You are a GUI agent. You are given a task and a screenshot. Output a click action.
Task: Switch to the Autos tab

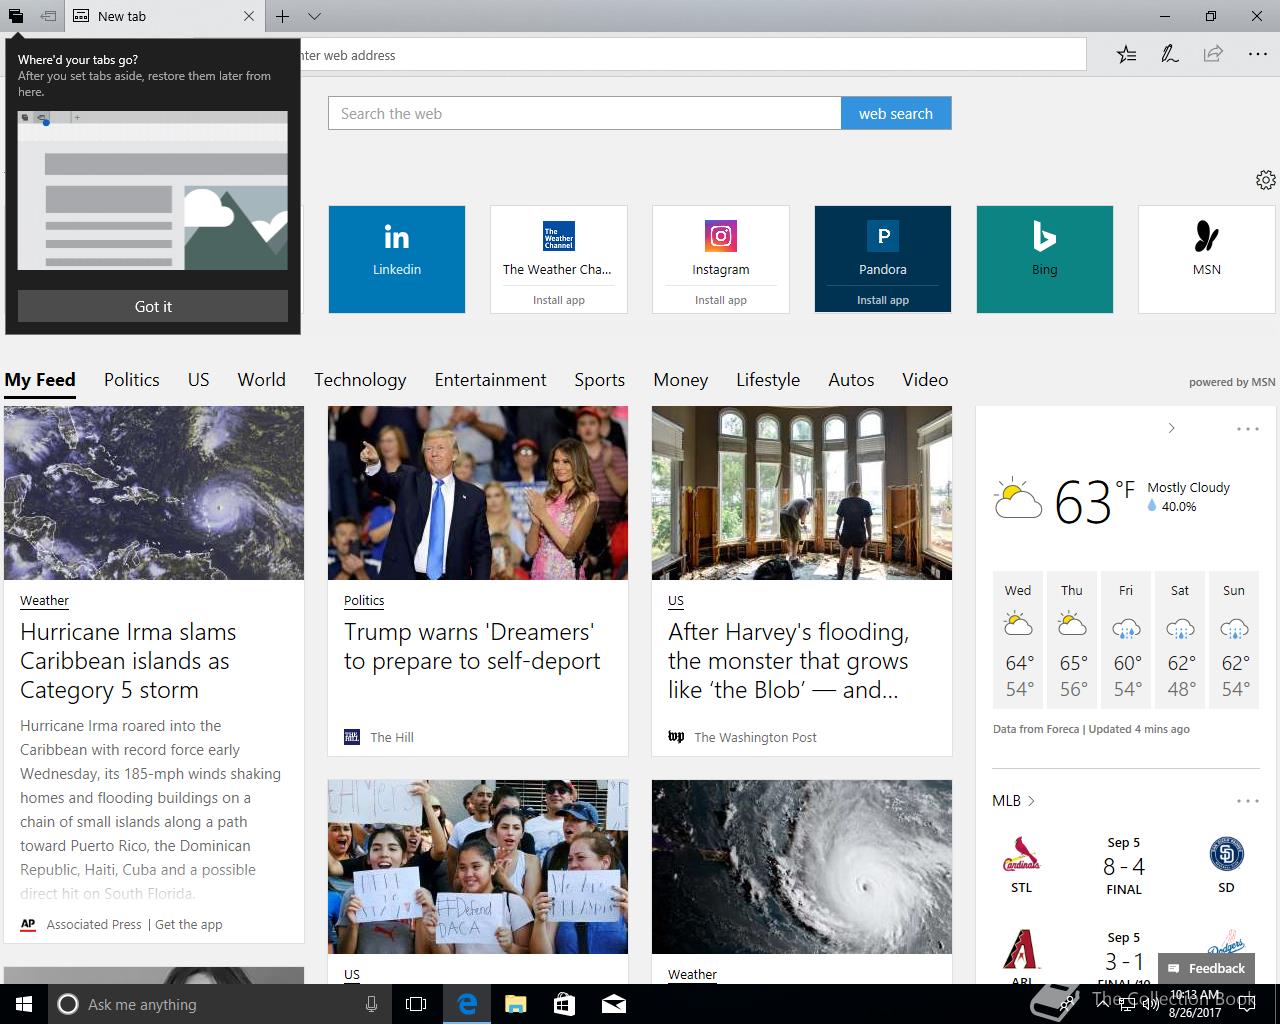coord(851,380)
